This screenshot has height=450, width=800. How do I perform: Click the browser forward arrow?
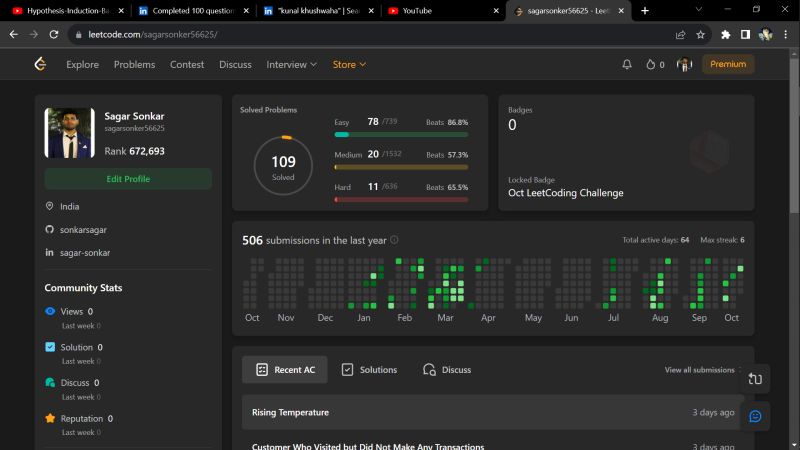click(x=34, y=34)
